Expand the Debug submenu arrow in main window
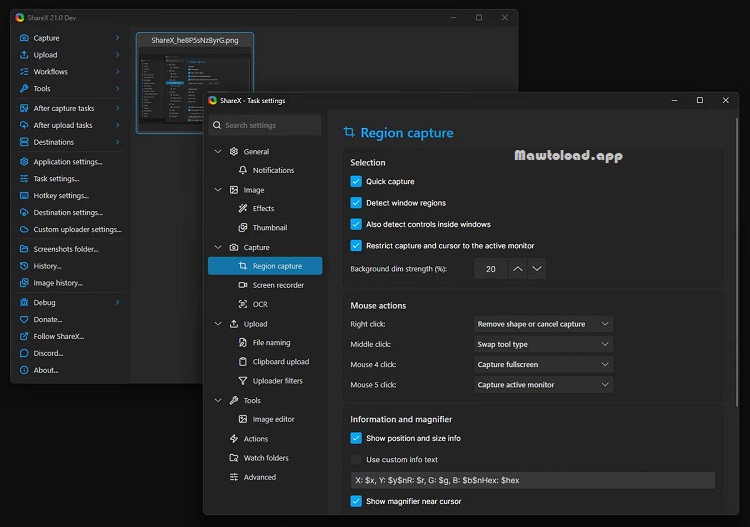750x527 pixels. click(117, 302)
